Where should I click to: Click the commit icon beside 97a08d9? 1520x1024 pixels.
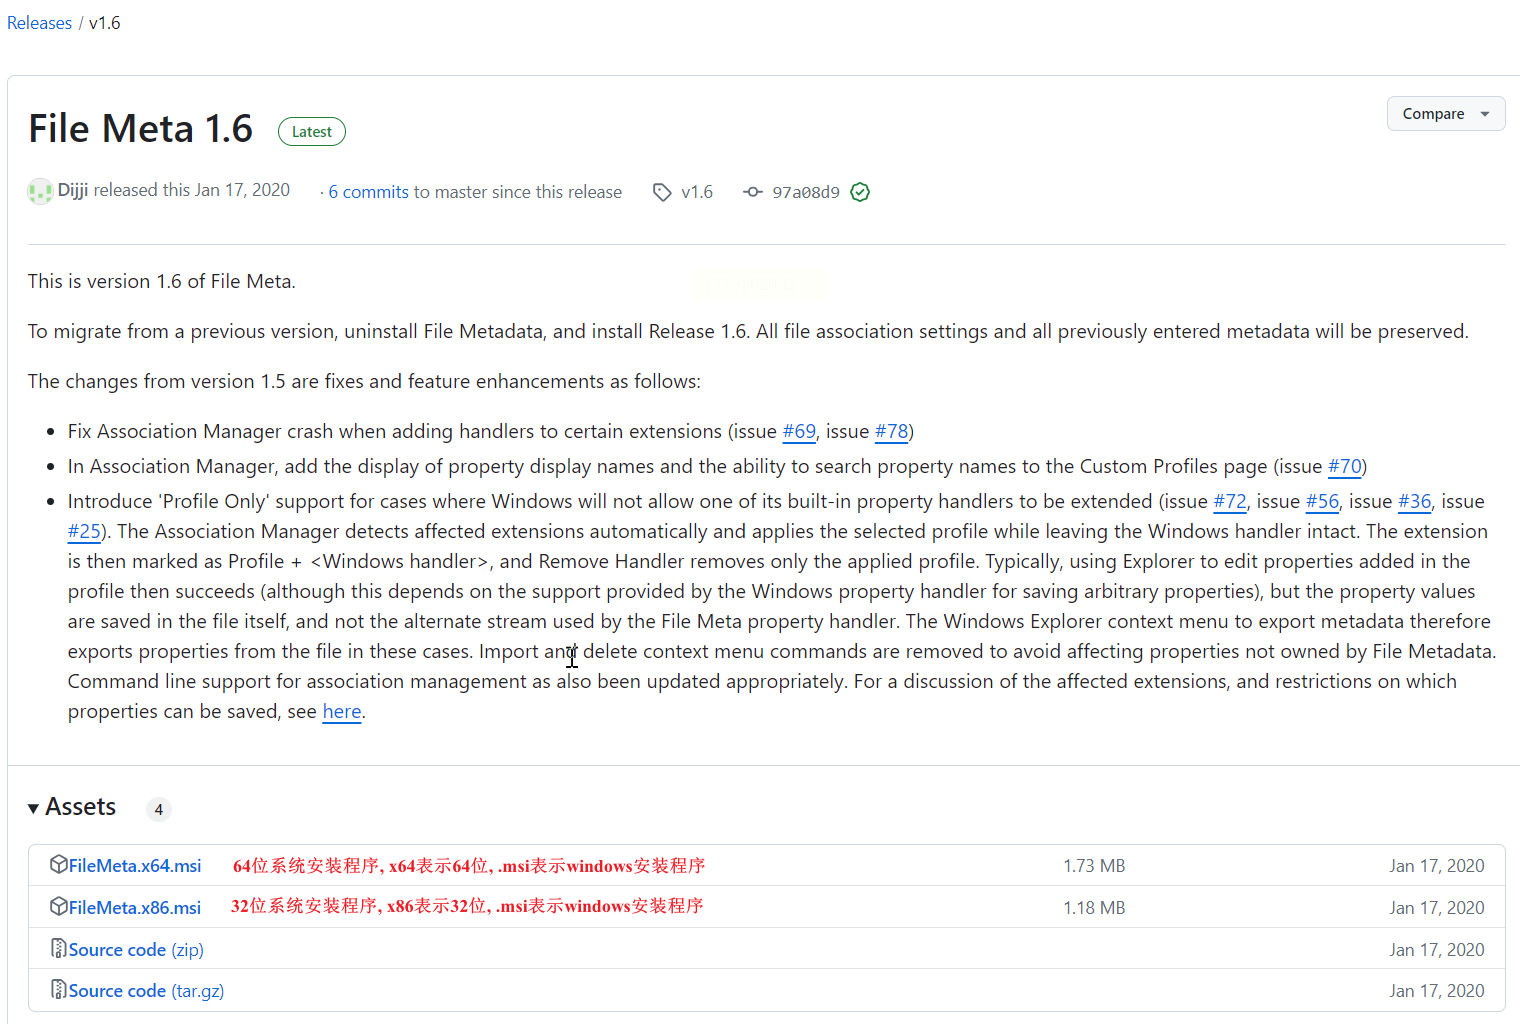[x=753, y=192]
